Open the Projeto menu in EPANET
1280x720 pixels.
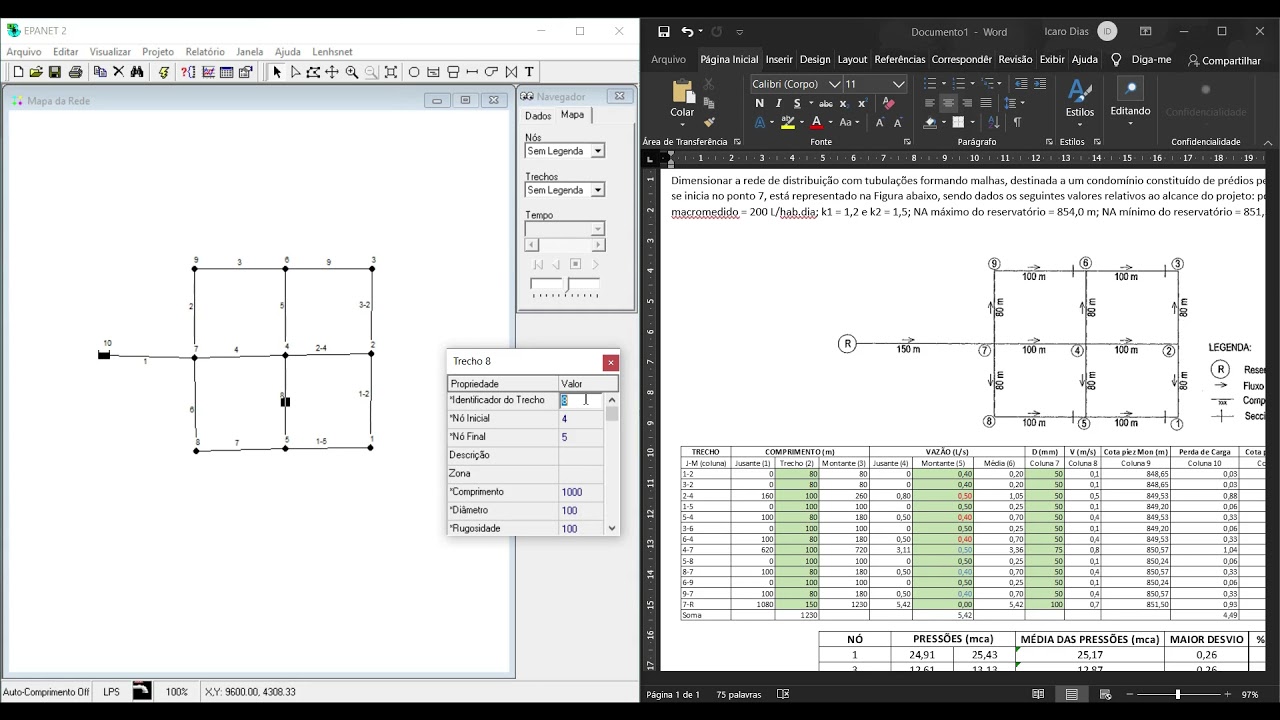[158, 52]
